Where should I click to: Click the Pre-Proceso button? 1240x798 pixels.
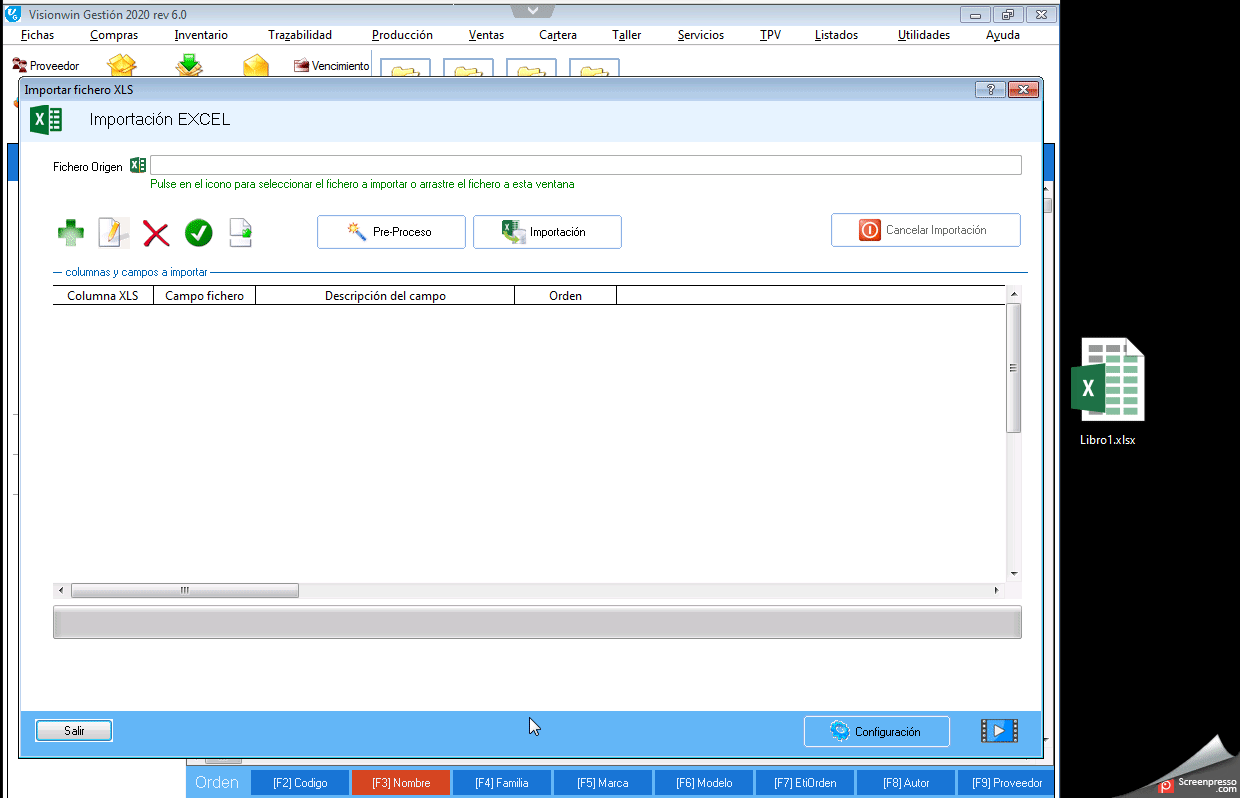click(x=391, y=232)
